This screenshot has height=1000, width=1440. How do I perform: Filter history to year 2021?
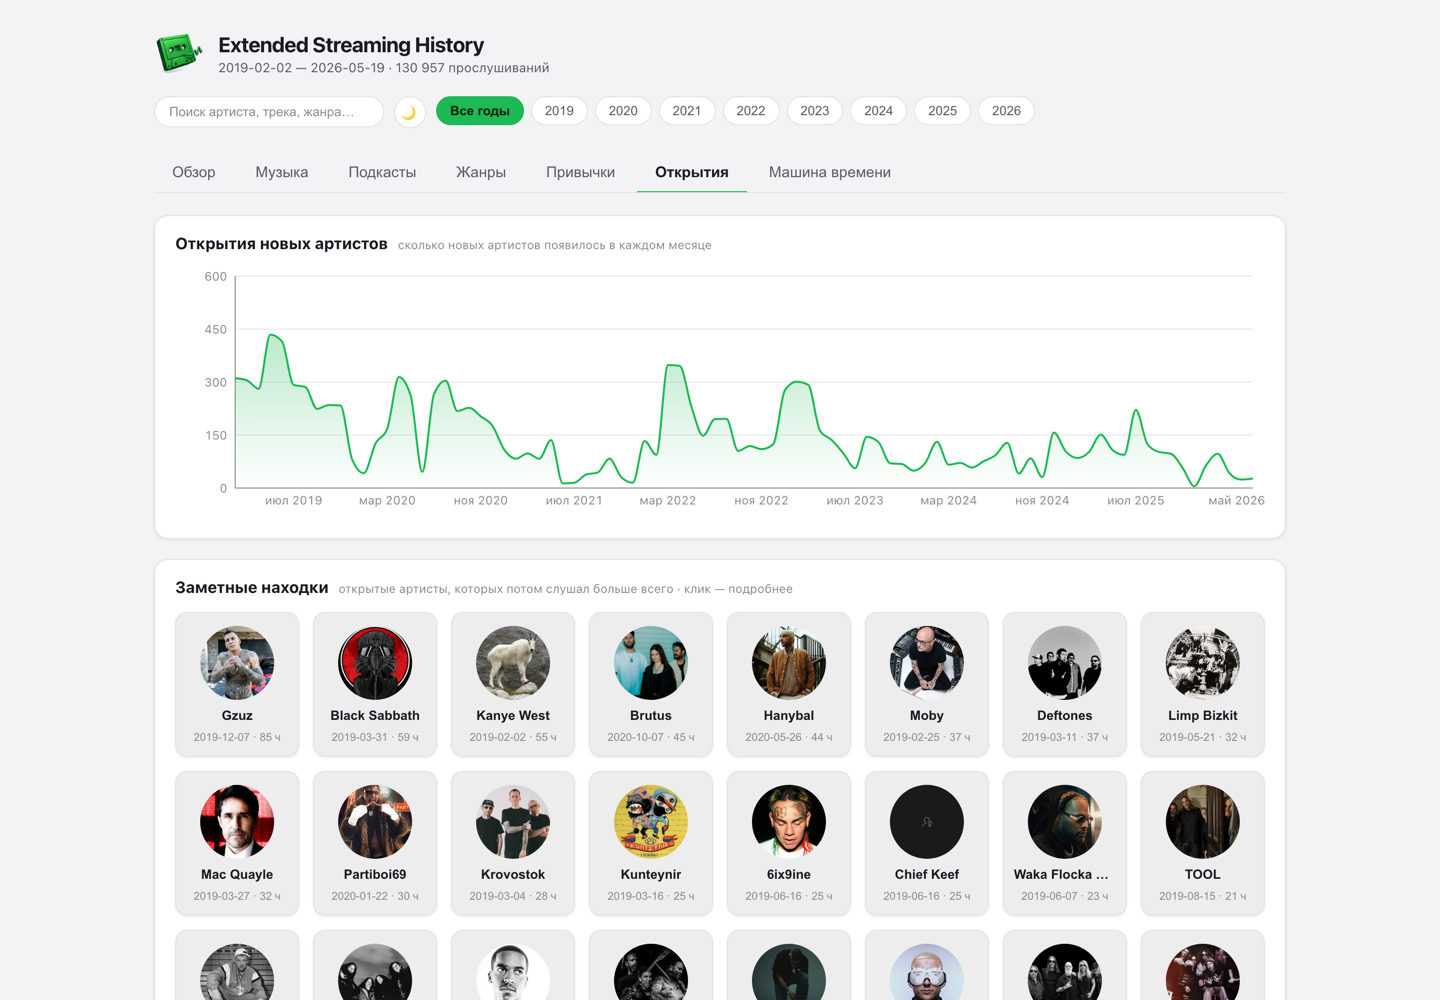click(x=687, y=111)
